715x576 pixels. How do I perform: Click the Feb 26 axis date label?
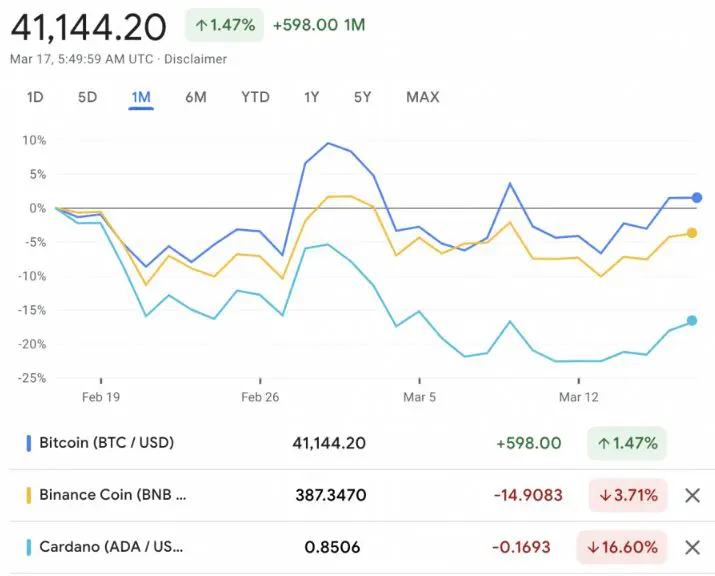pos(260,397)
